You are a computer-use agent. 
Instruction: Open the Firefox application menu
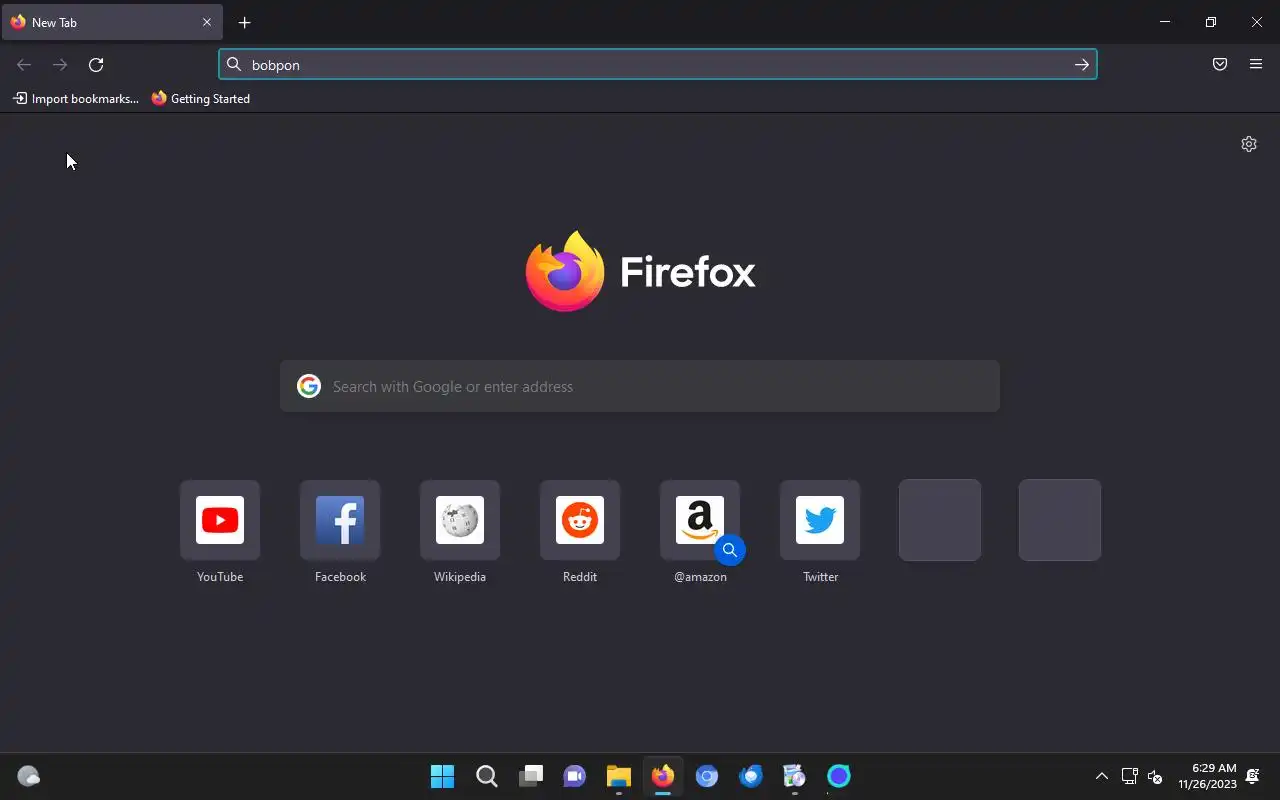[1256, 65]
